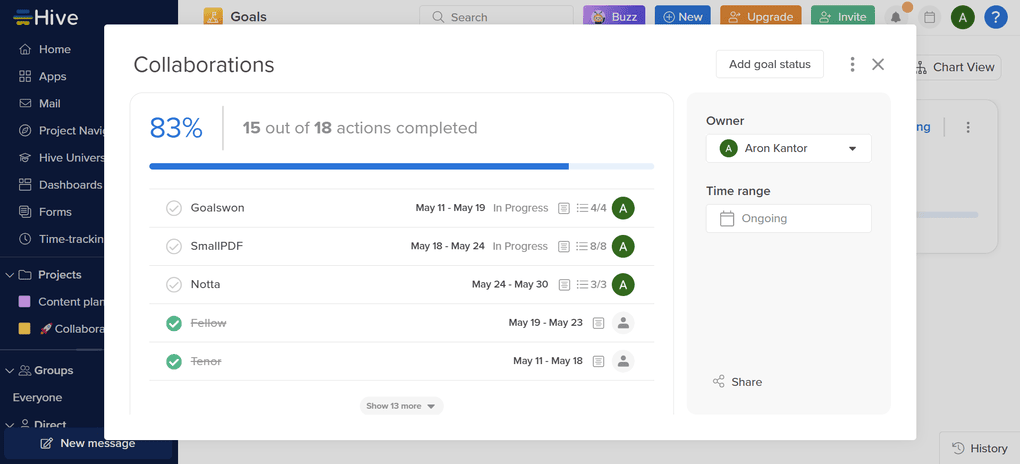Viewport: 1020px width, 464px height.
Task: Click the assignee avatar on Notta row
Action: (x=623, y=285)
